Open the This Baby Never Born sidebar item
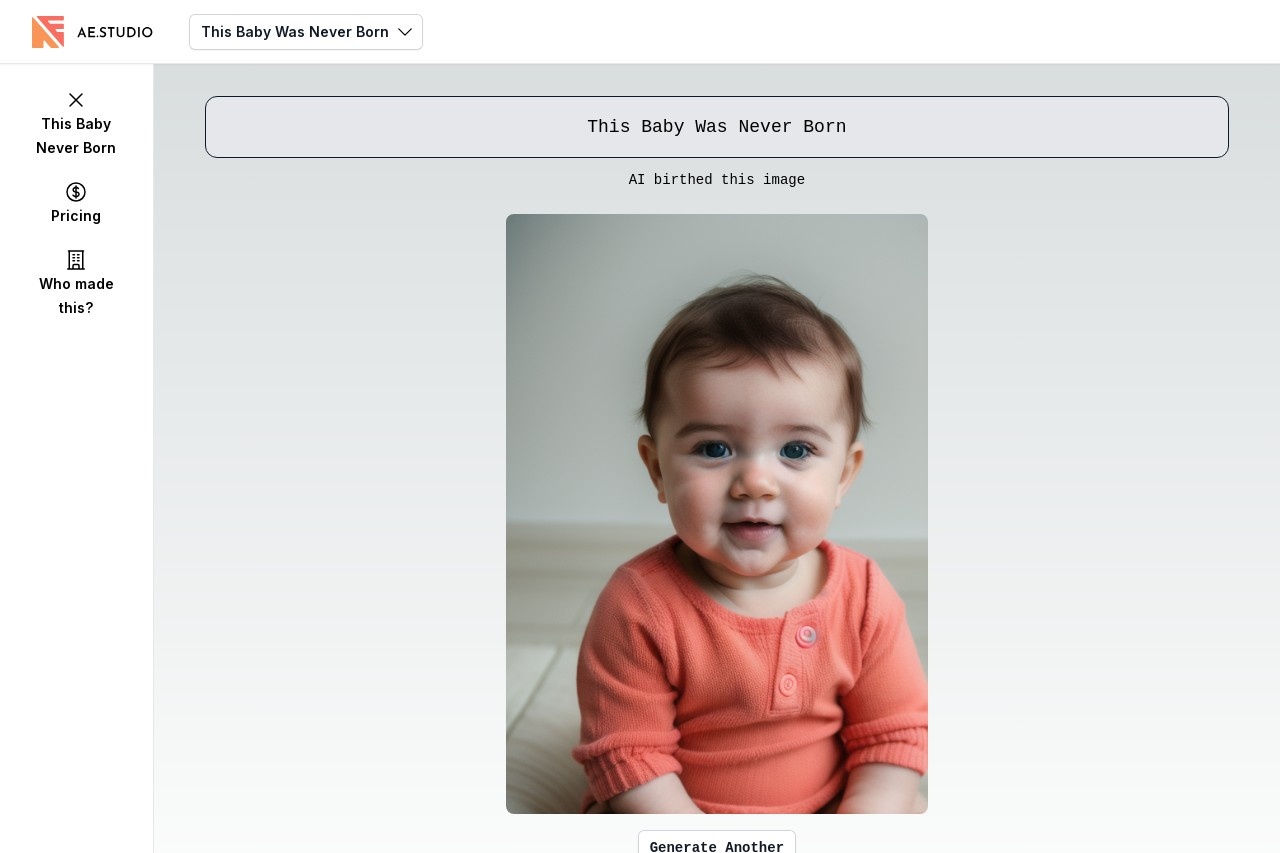 pyautogui.click(x=76, y=124)
